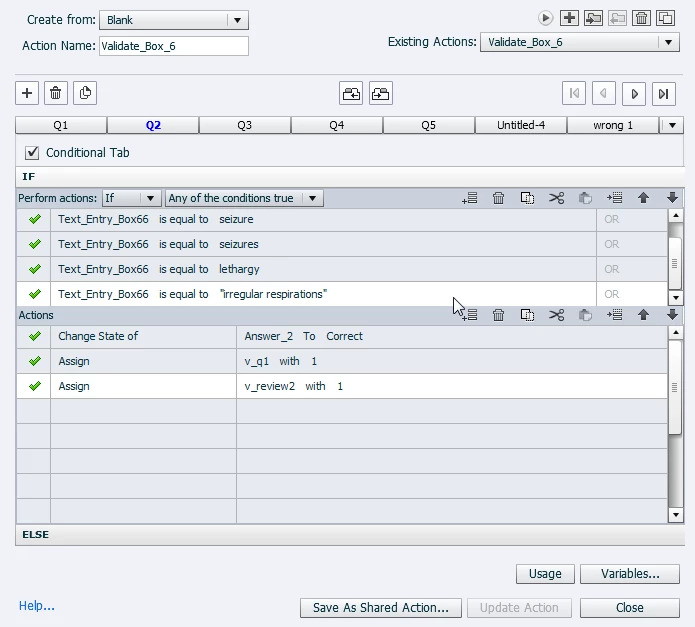The width and height of the screenshot is (695, 627).
Task: Delete the selected condition in the IF toolbar
Action: click(x=498, y=198)
